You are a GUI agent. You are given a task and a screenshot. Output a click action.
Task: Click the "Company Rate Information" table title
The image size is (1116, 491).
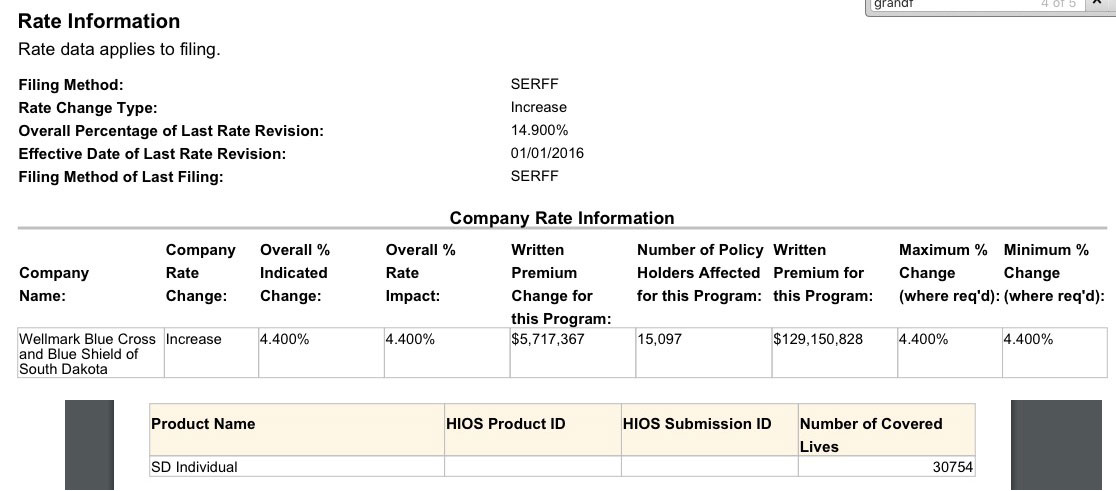point(562,218)
